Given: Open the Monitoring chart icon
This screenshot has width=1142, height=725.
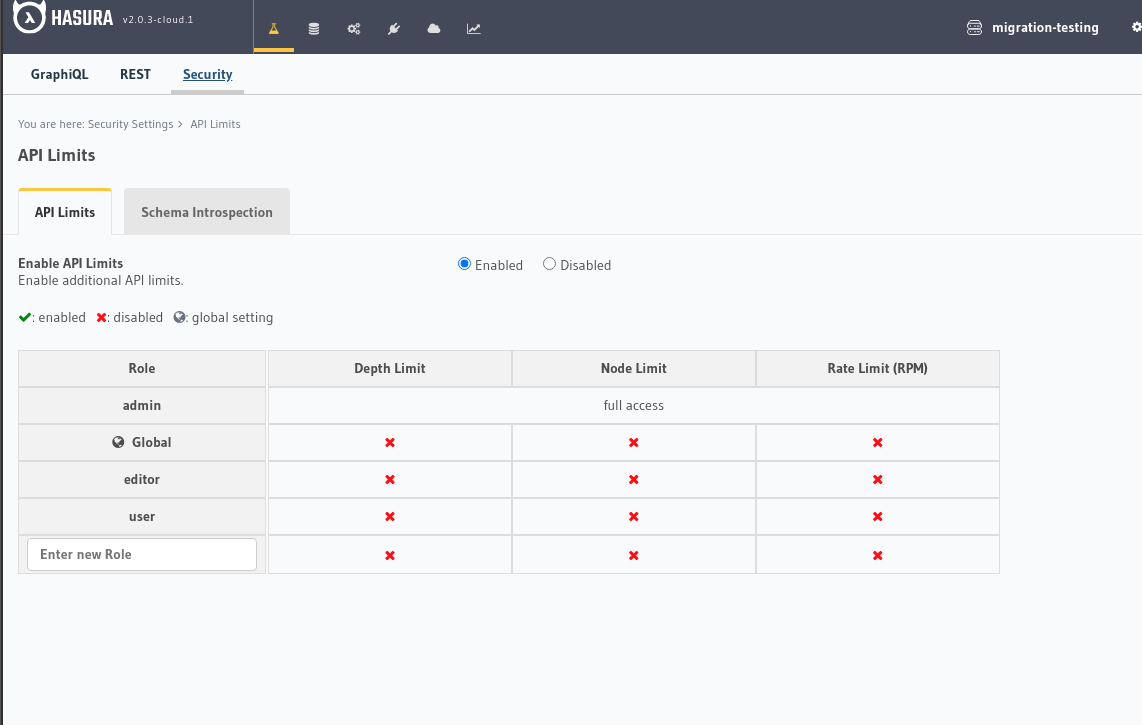Looking at the screenshot, I should click(x=474, y=29).
